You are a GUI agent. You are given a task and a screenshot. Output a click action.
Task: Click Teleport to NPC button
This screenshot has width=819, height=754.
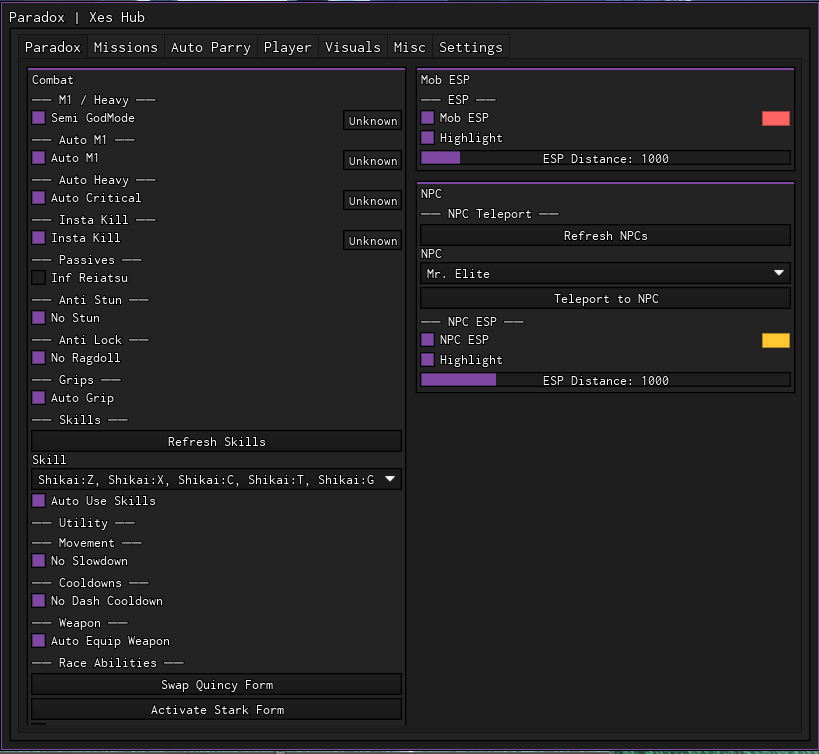coord(605,299)
